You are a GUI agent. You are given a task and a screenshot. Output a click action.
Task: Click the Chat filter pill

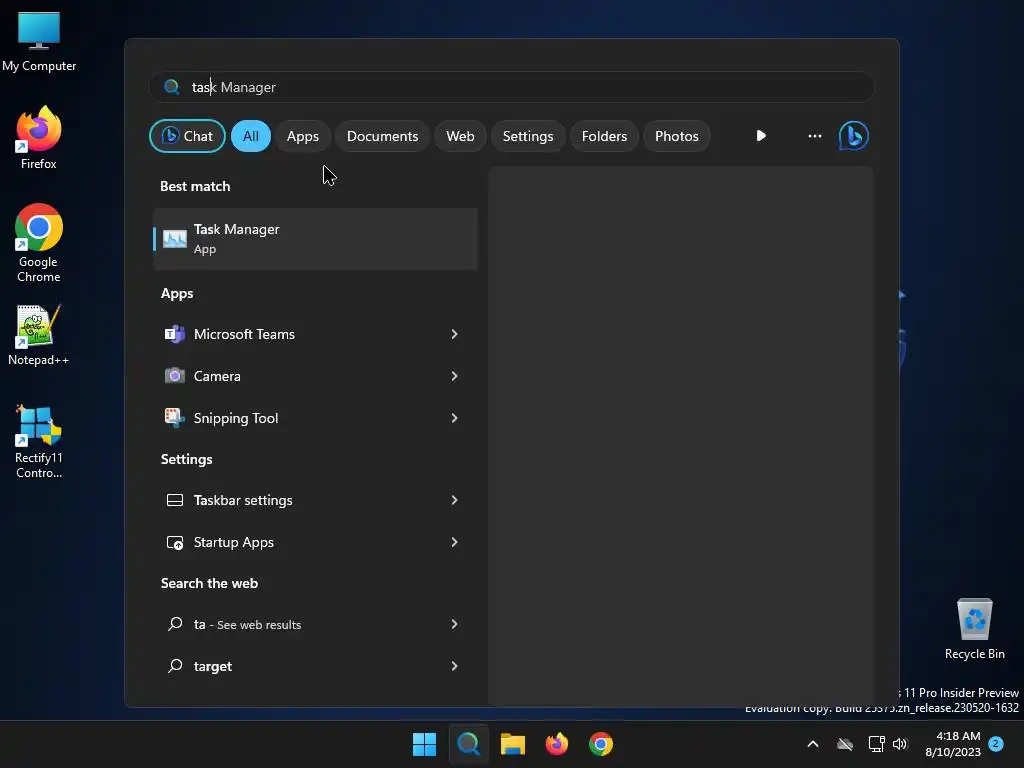(x=187, y=136)
